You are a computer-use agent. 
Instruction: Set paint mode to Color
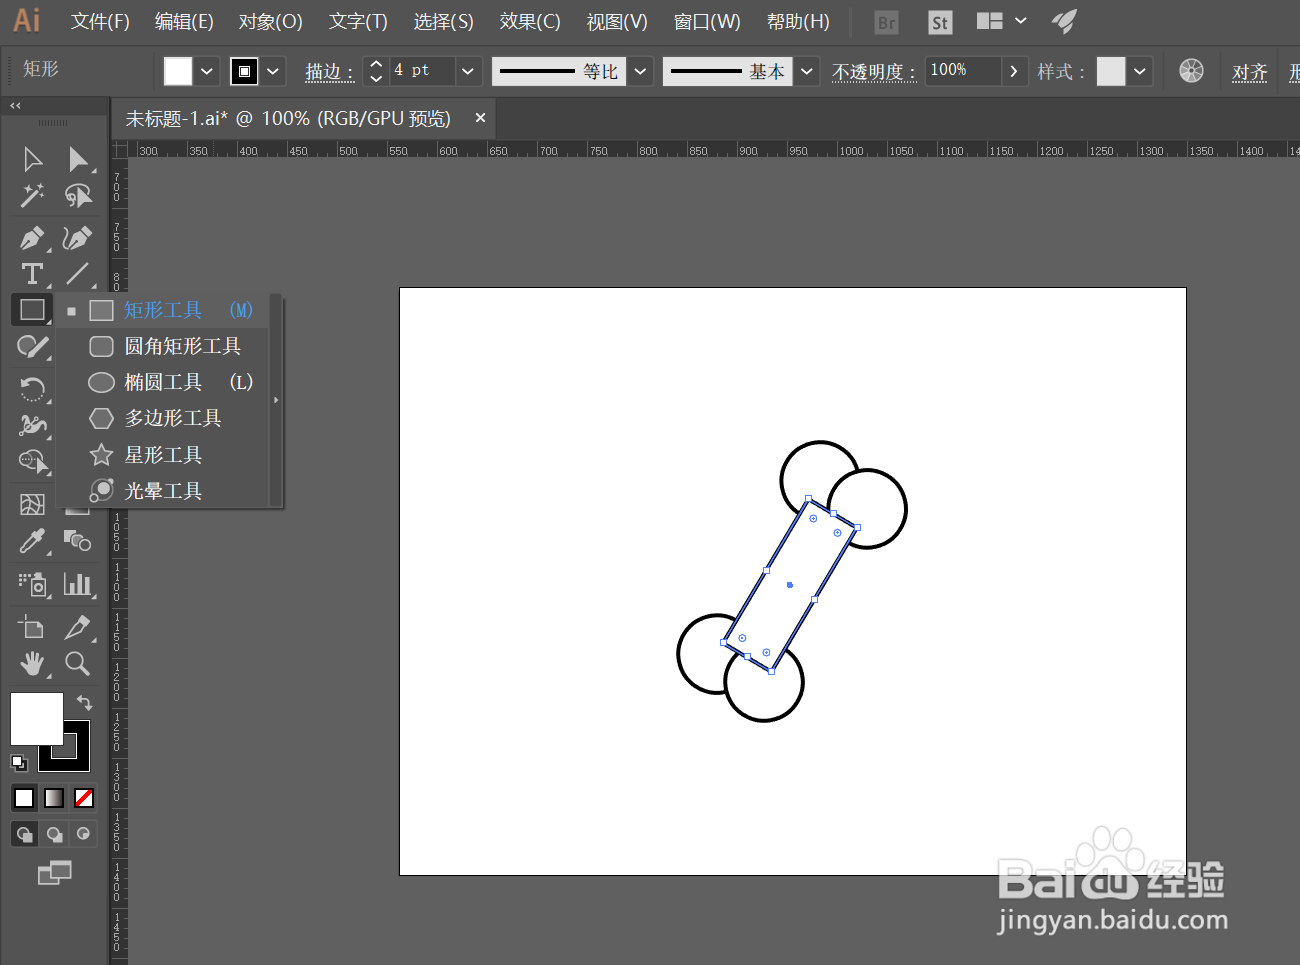pyautogui.click(x=24, y=797)
